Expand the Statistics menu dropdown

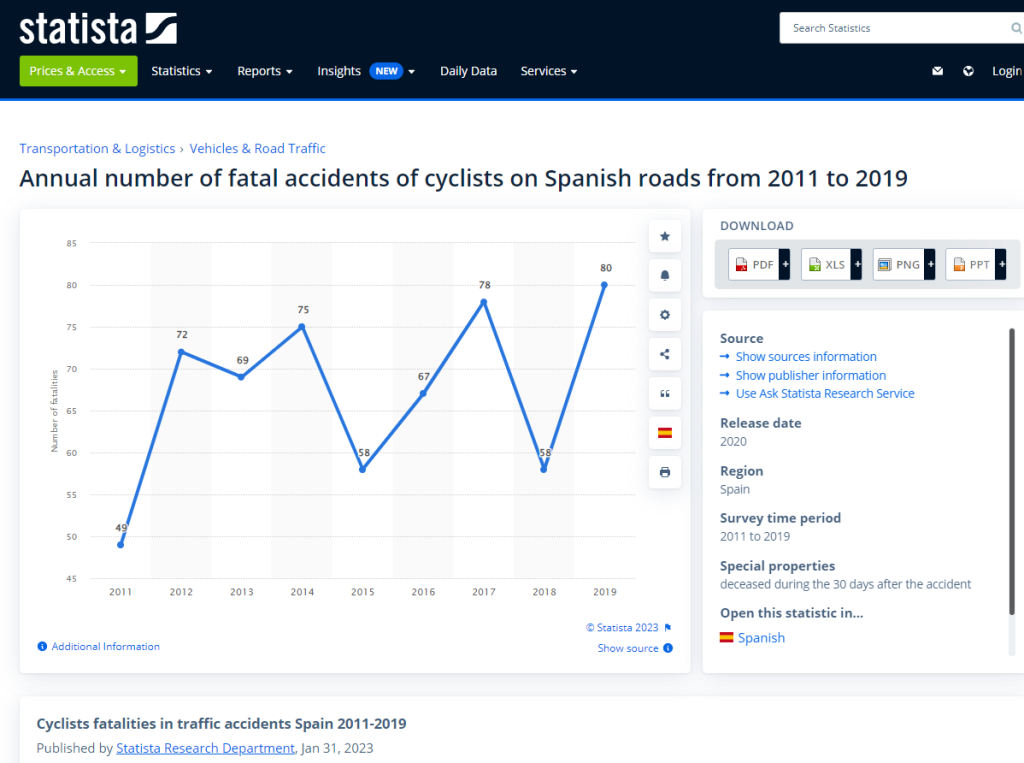[181, 71]
